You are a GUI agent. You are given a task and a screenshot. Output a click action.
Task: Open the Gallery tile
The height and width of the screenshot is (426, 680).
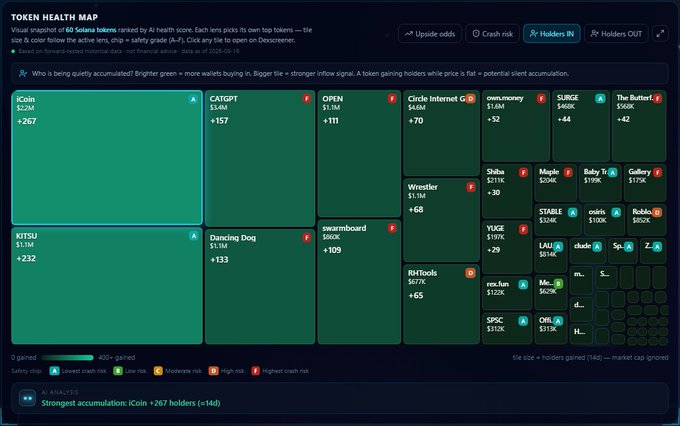point(645,182)
